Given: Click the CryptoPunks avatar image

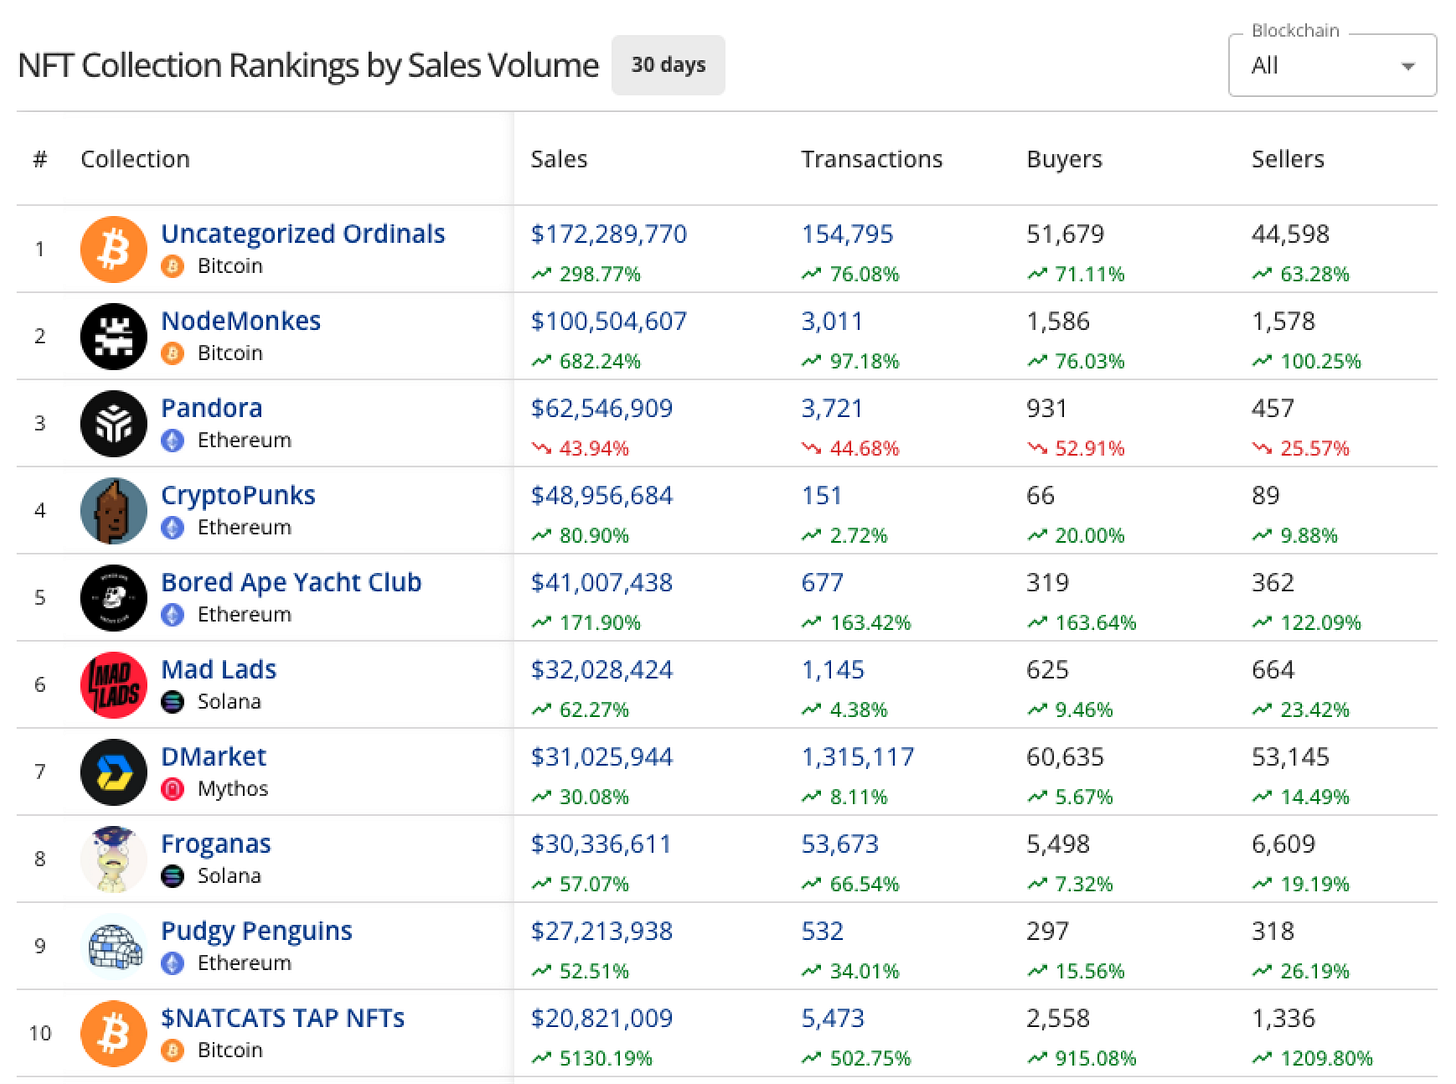Looking at the screenshot, I should pos(113,510).
